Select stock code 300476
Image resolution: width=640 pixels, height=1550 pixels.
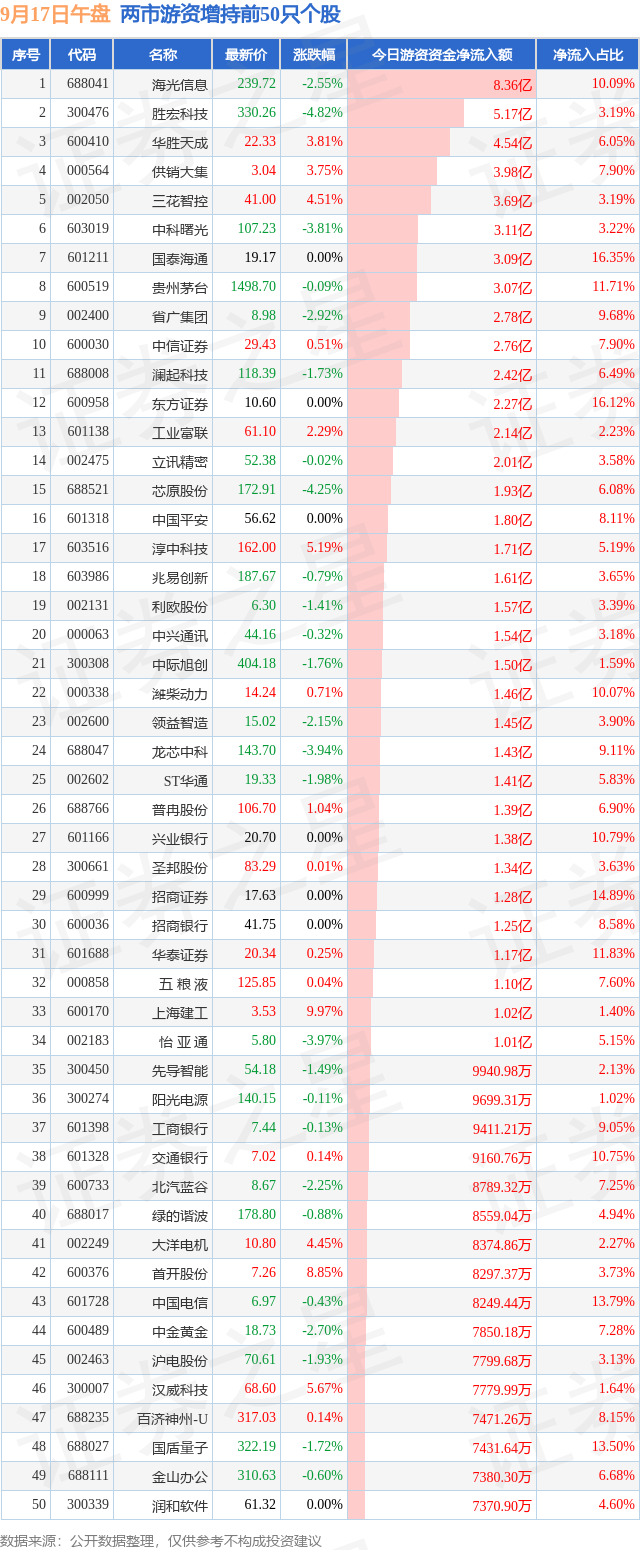pyautogui.click(x=87, y=114)
